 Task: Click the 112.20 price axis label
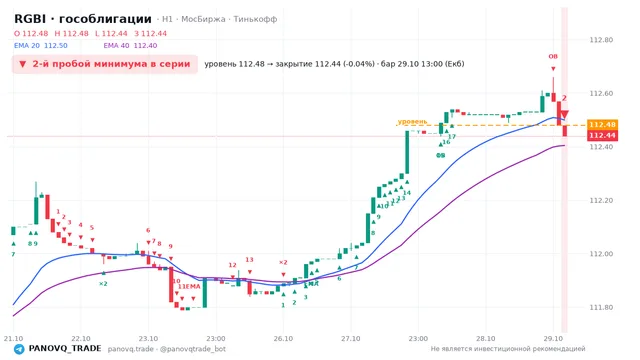point(601,200)
